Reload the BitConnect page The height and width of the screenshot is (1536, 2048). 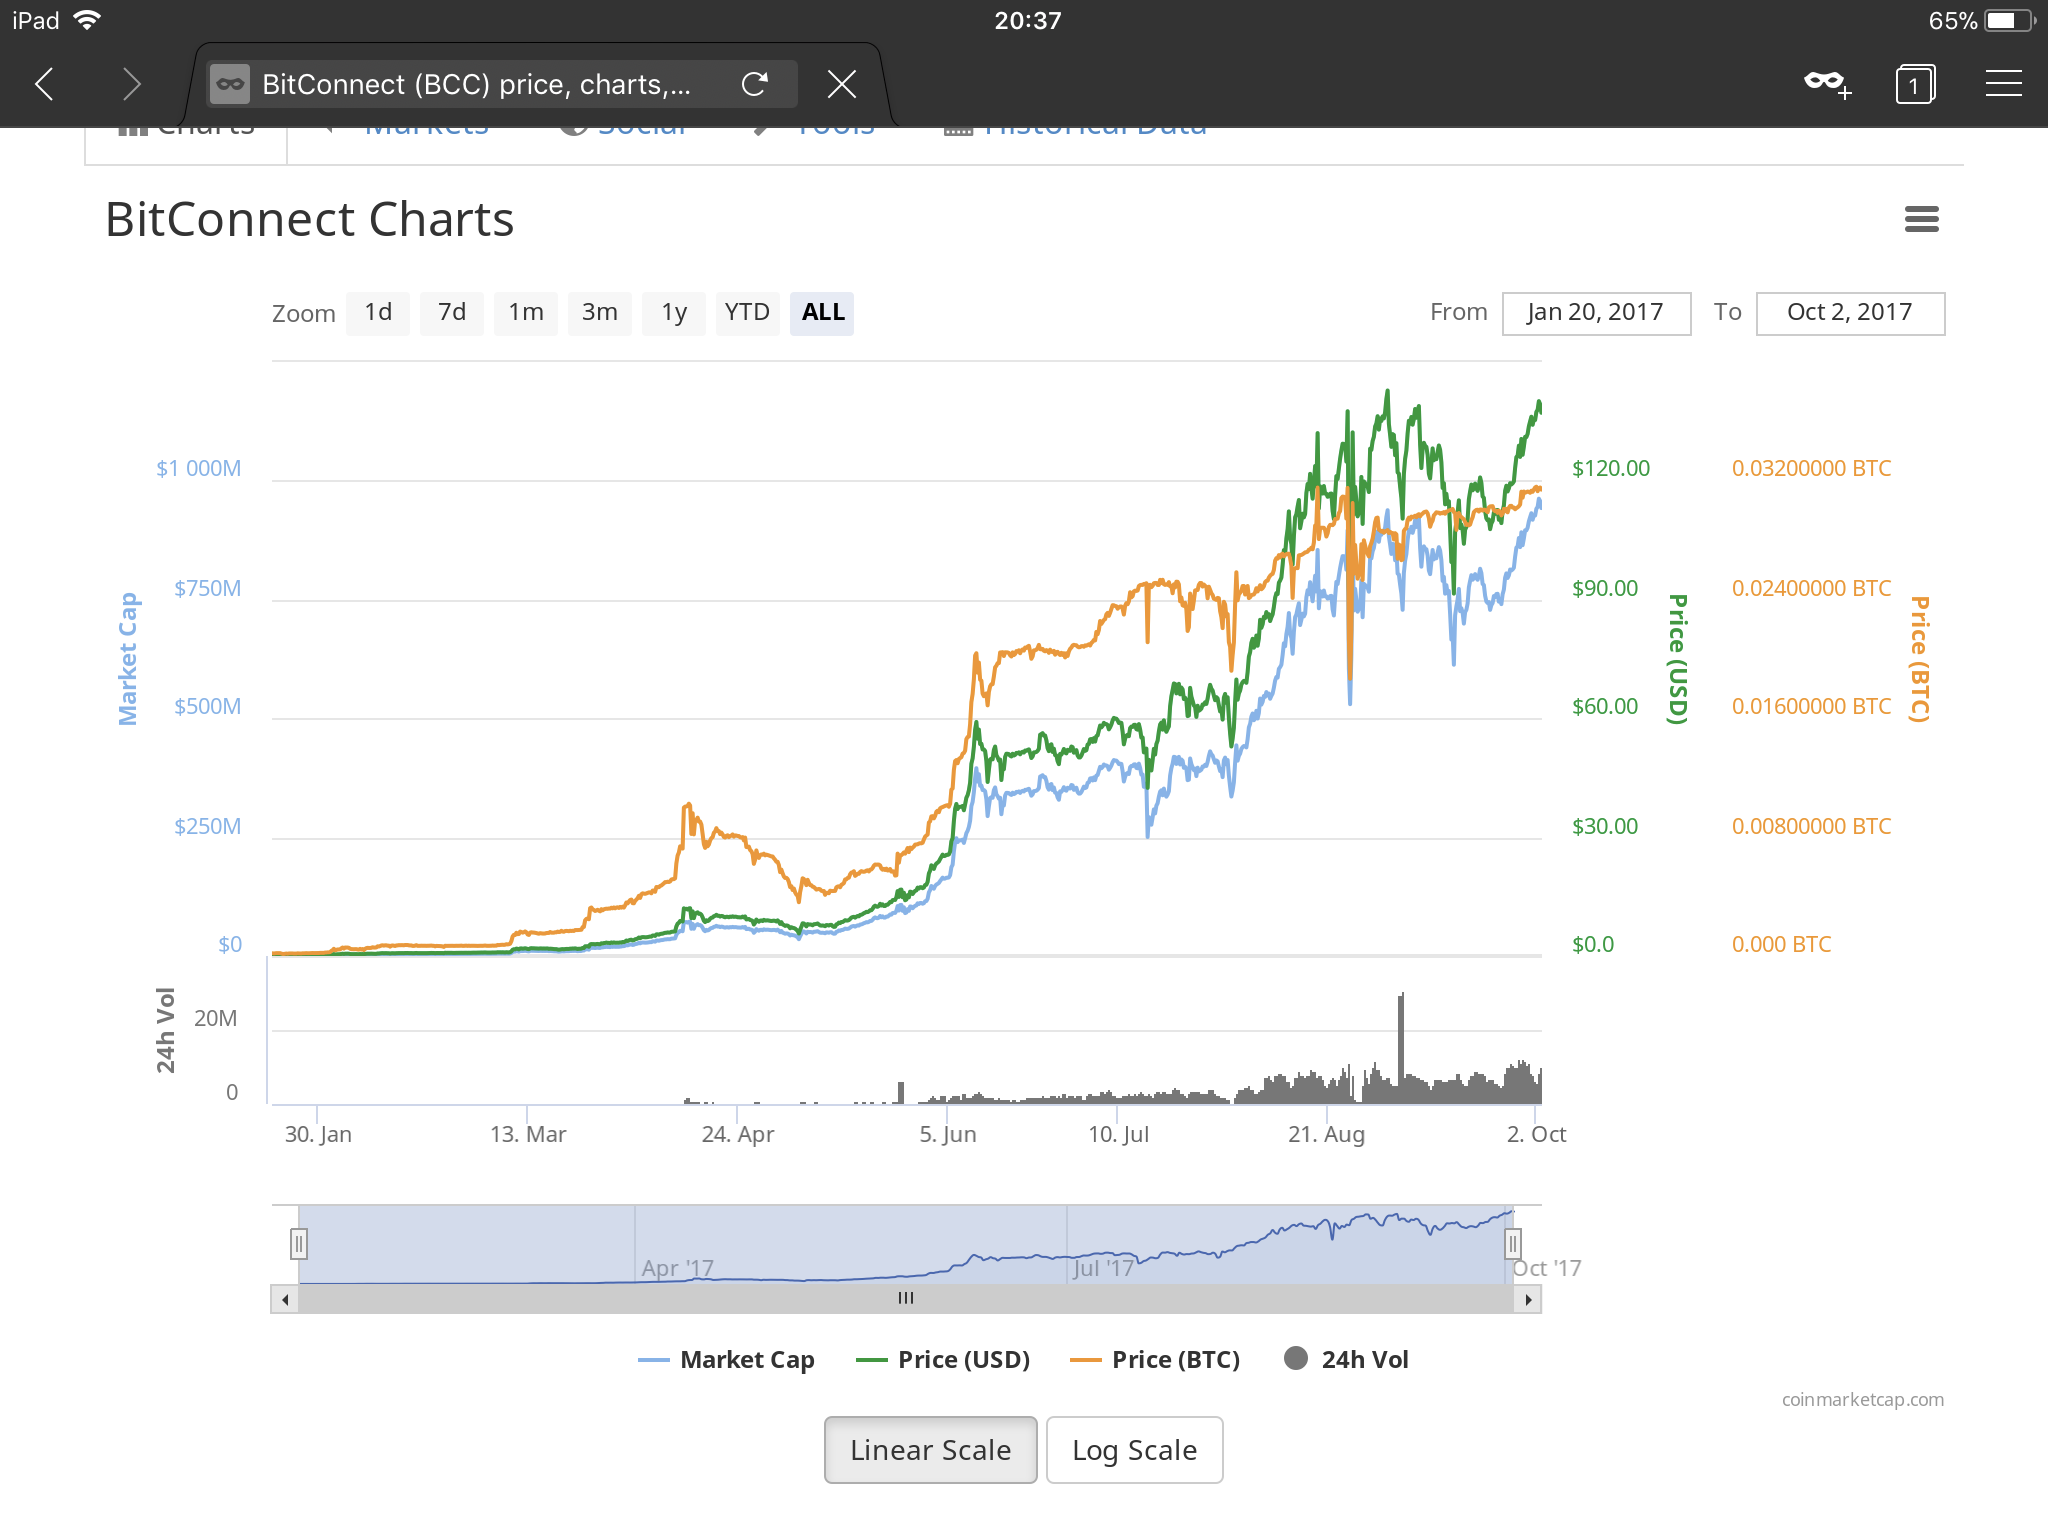coord(755,84)
